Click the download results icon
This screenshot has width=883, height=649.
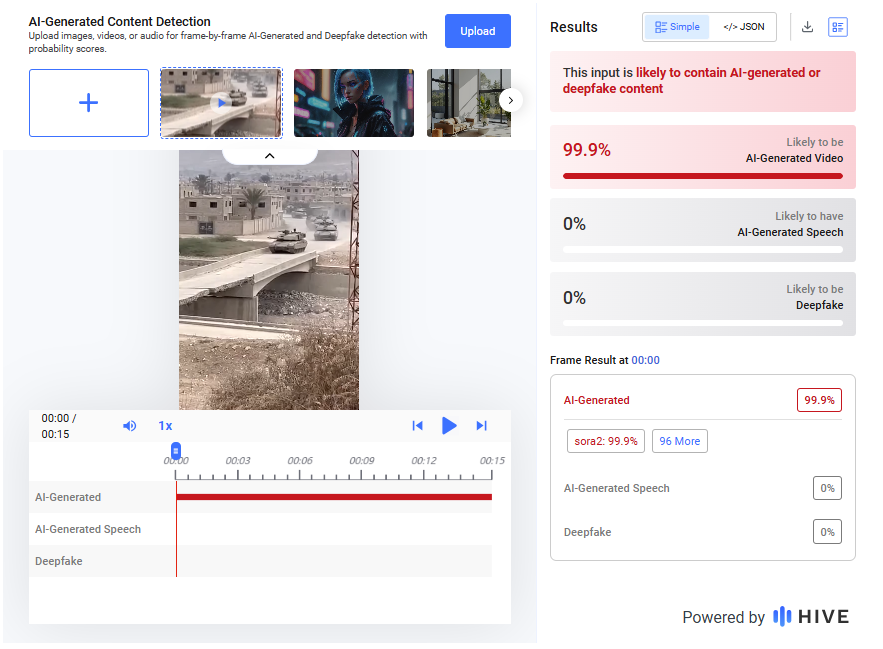(x=808, y=27)
